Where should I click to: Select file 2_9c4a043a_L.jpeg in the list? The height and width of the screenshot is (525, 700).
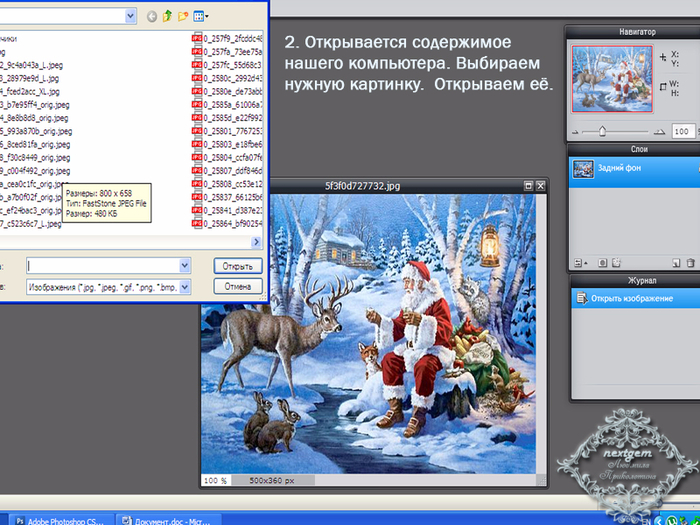tap(31, 65)
